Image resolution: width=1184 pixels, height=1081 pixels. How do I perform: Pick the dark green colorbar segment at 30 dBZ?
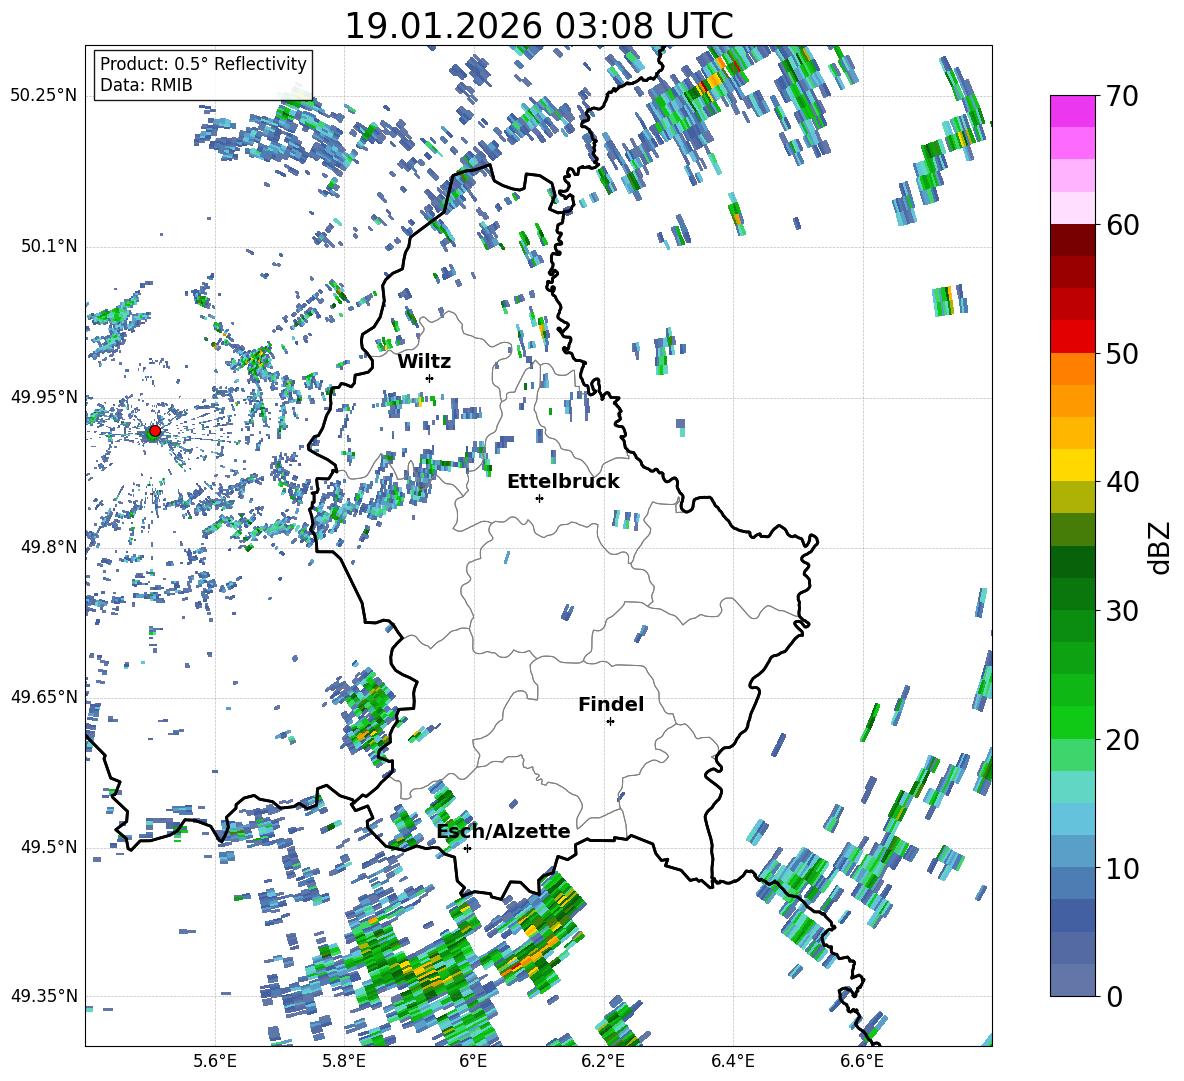(x=1072, y=594)
